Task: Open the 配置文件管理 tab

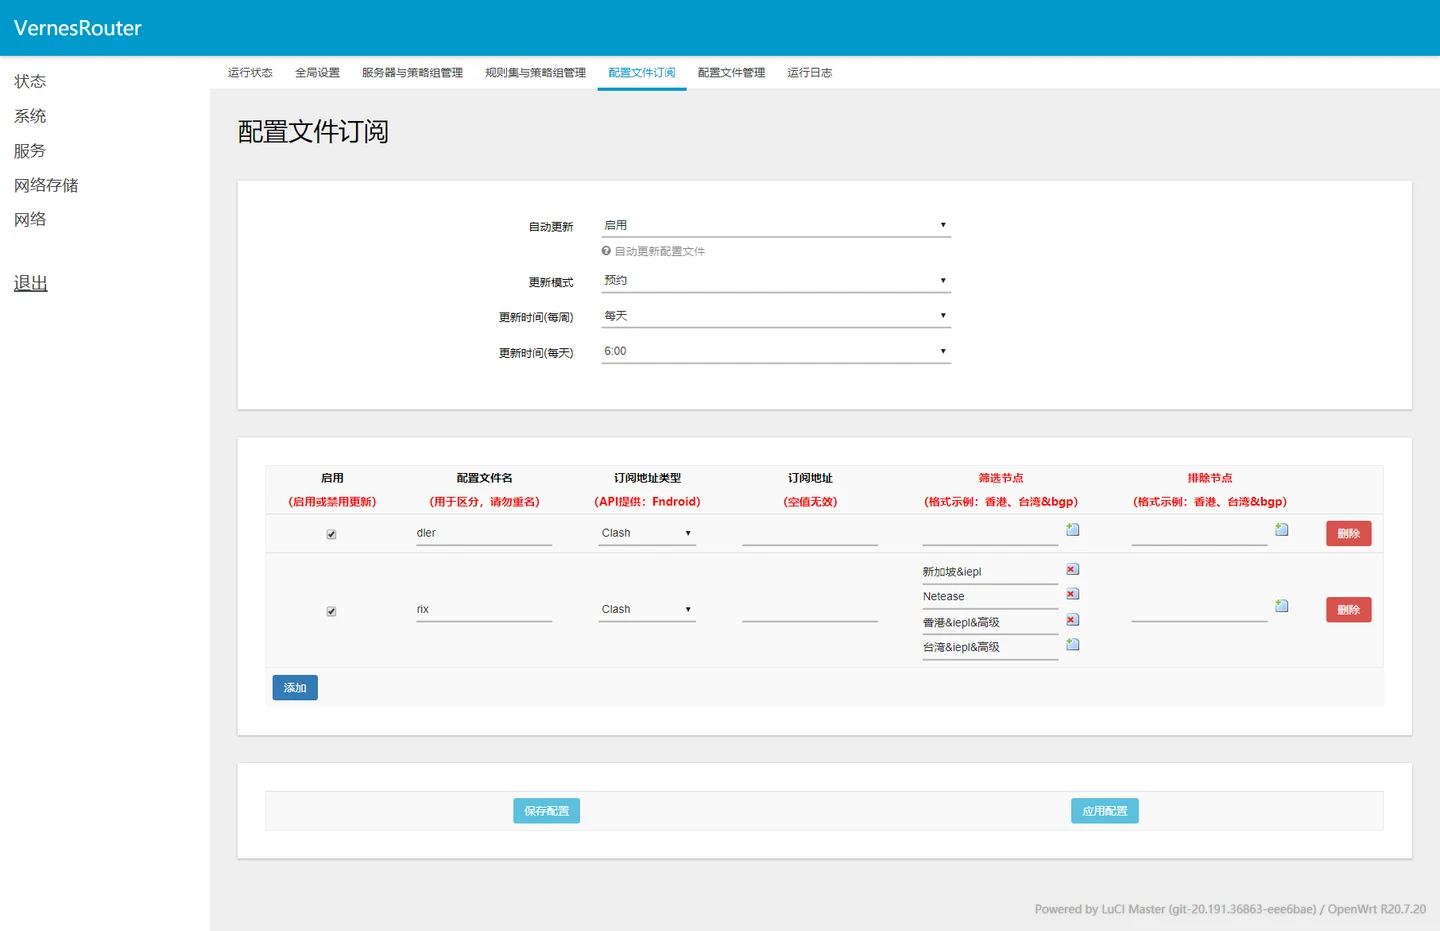Action: point(731,73)
